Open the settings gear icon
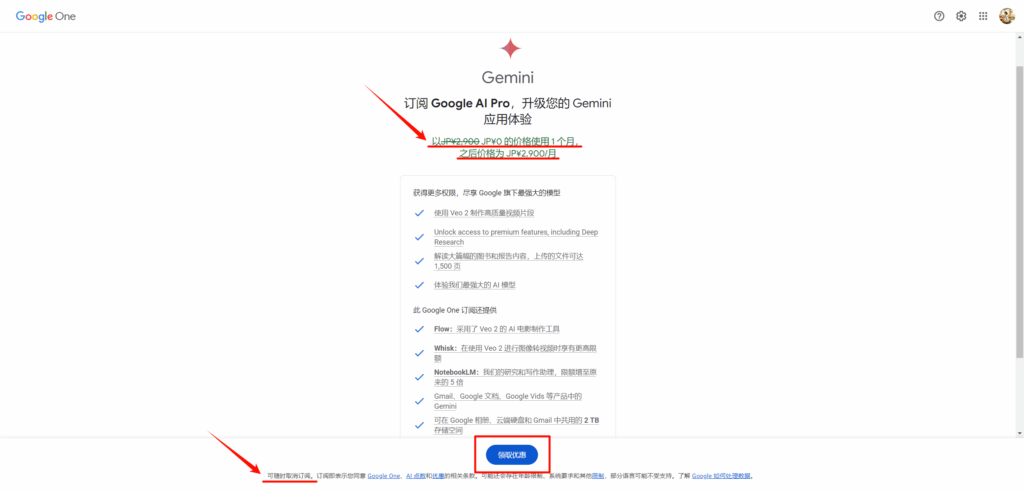 coord(961,16)
